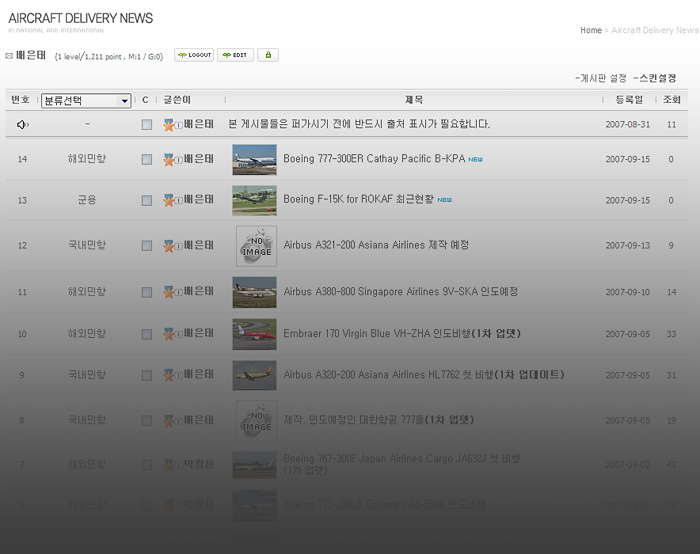Image resolution: width=700 pixels, height=554 pixels.
Task: Open the Aircraft Delivery News breadcrumb
Action: [654, 30]
